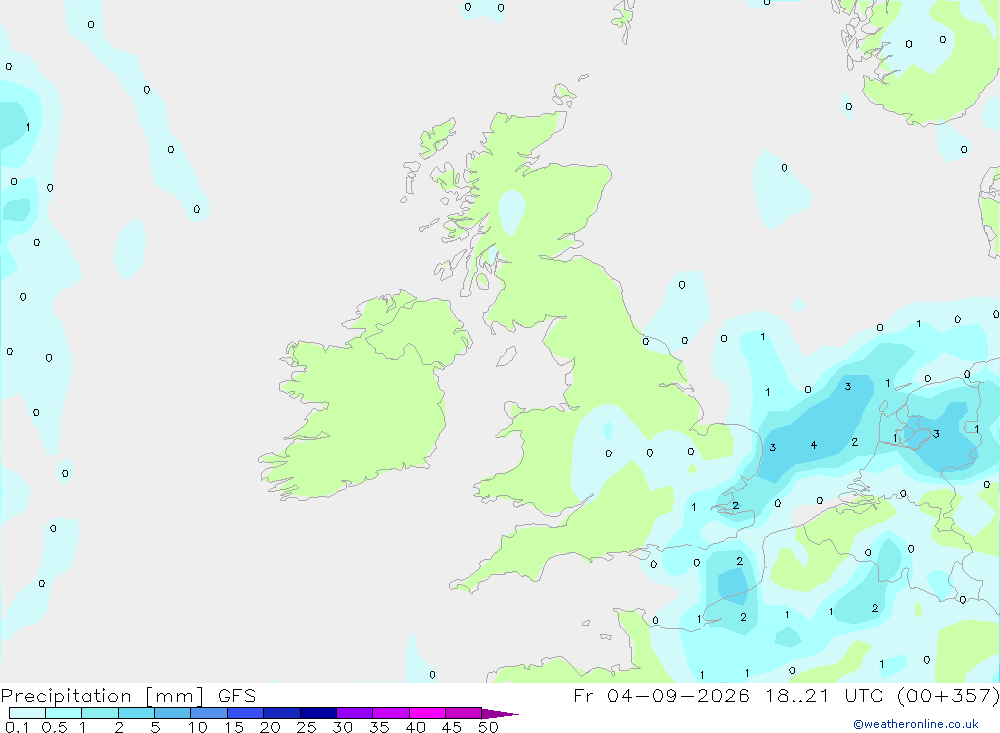Viewport: 1000px width, 733px height.
Task: Select the 2–5 mm legend color
Action: tap(136, 713)
